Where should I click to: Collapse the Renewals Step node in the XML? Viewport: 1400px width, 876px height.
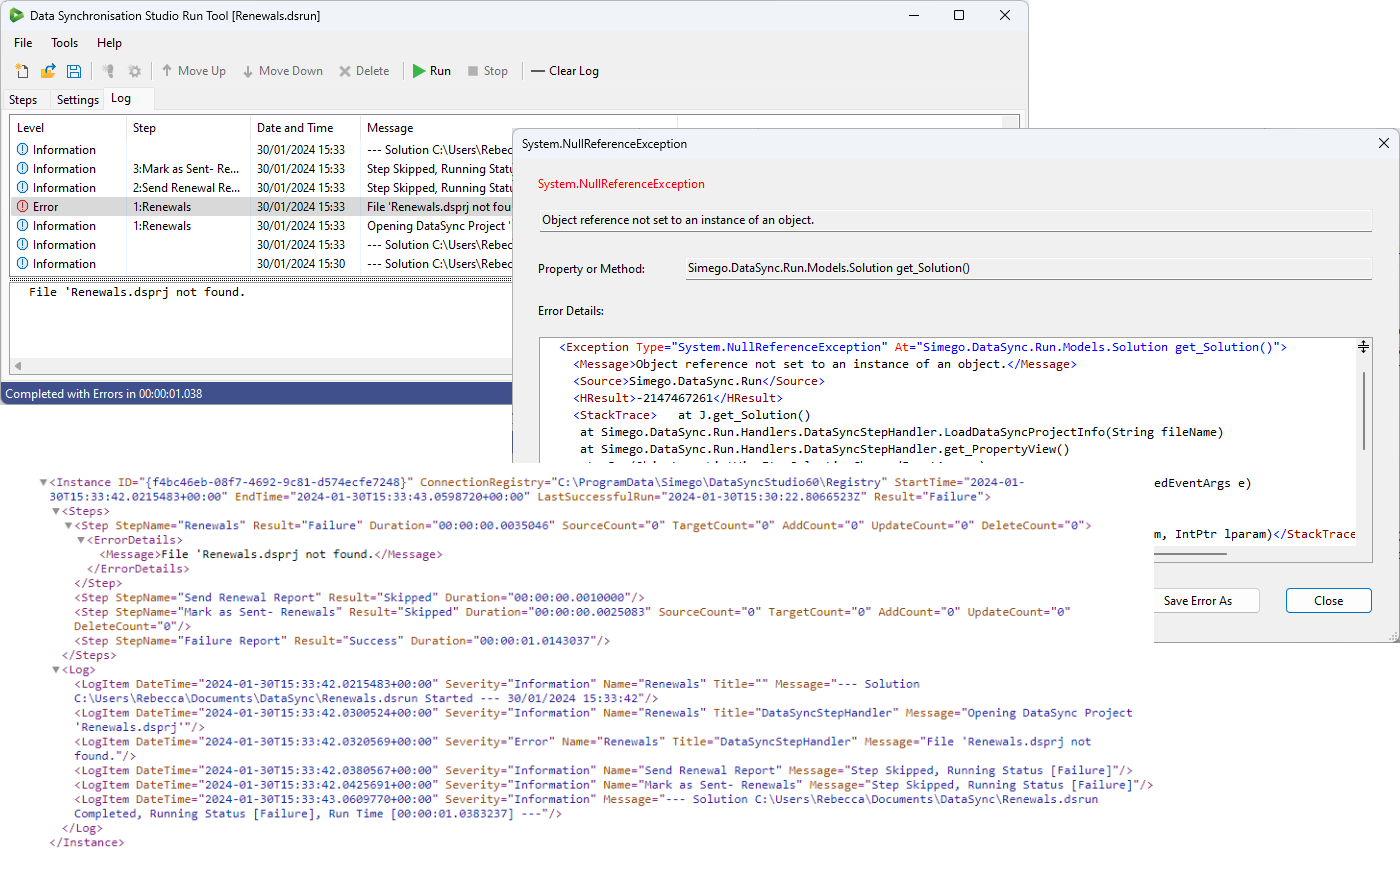click(x=69, y=525)
